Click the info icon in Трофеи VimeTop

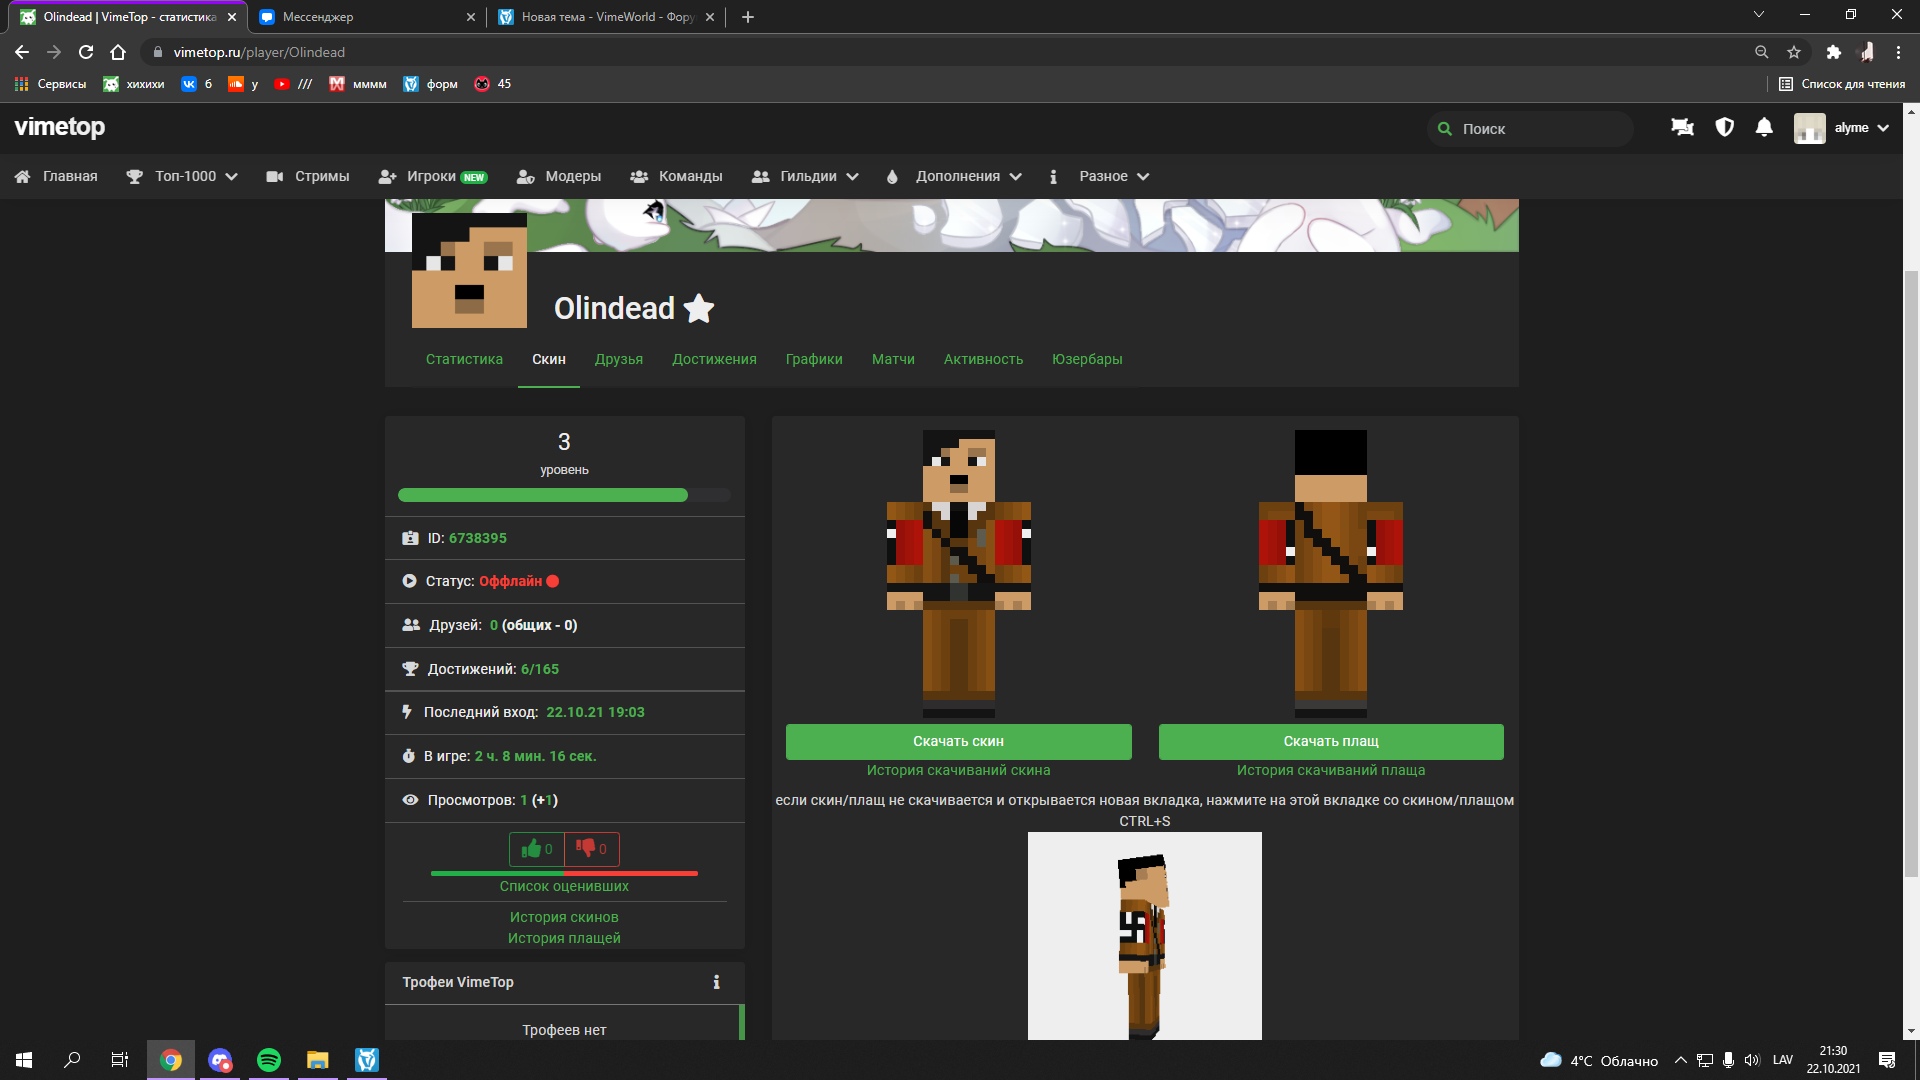click(x=716, y=982)
